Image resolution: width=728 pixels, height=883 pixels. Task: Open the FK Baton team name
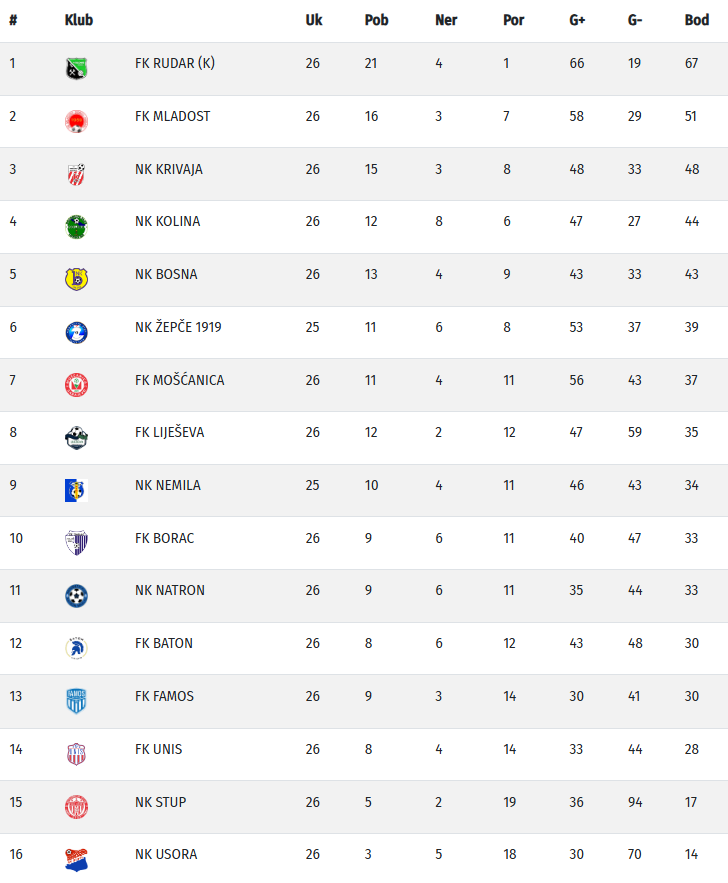(164, 643)
